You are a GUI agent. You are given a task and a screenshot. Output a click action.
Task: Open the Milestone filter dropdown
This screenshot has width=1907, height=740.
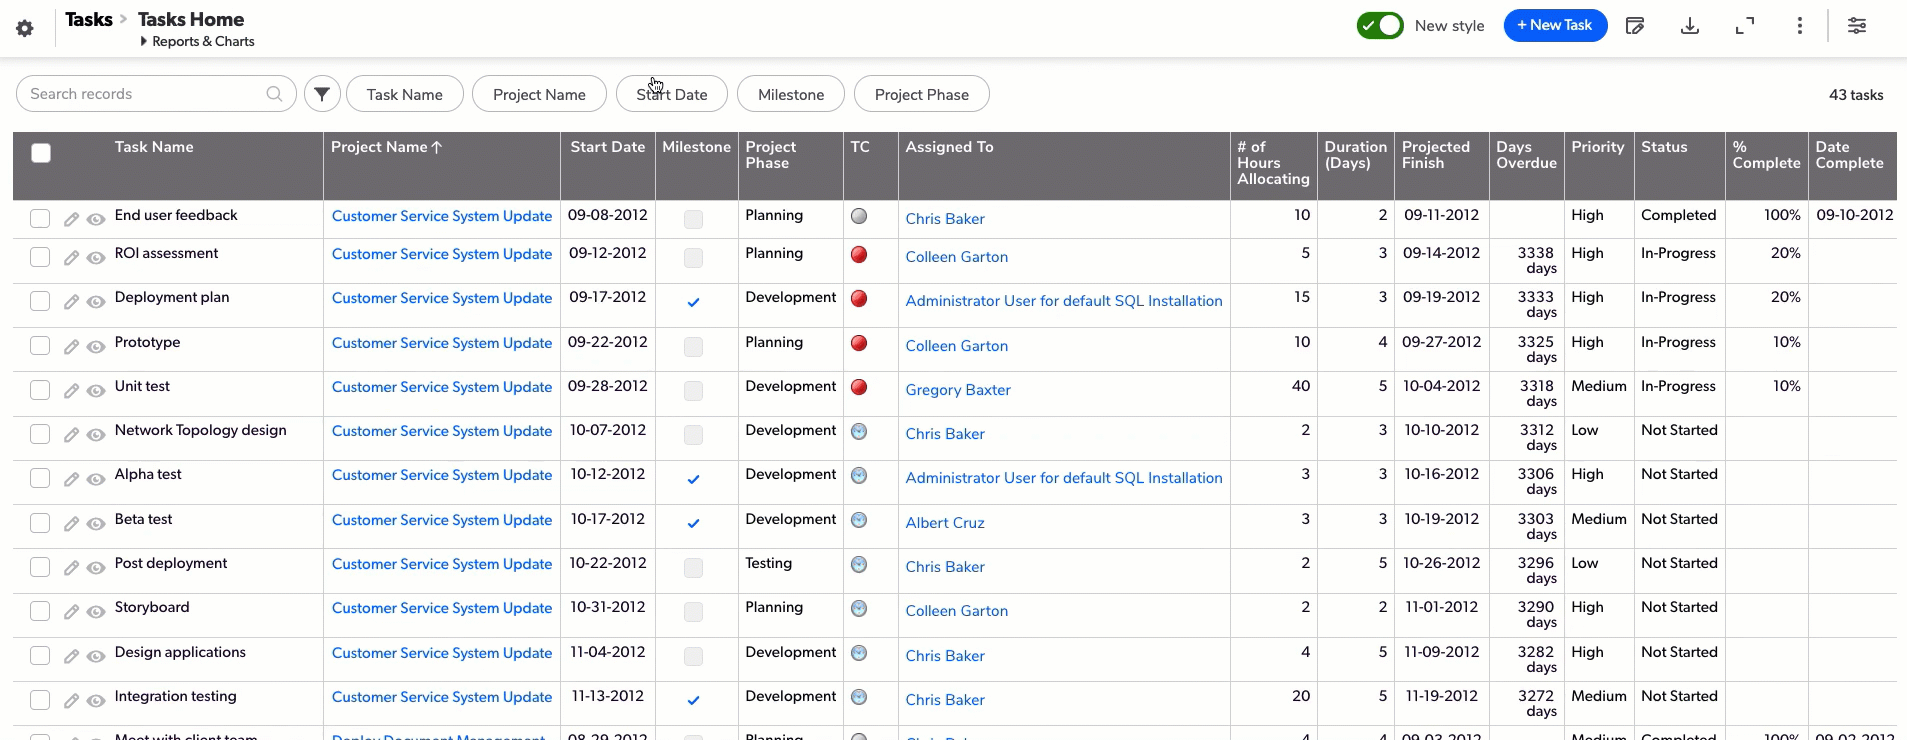coord(790,94)
